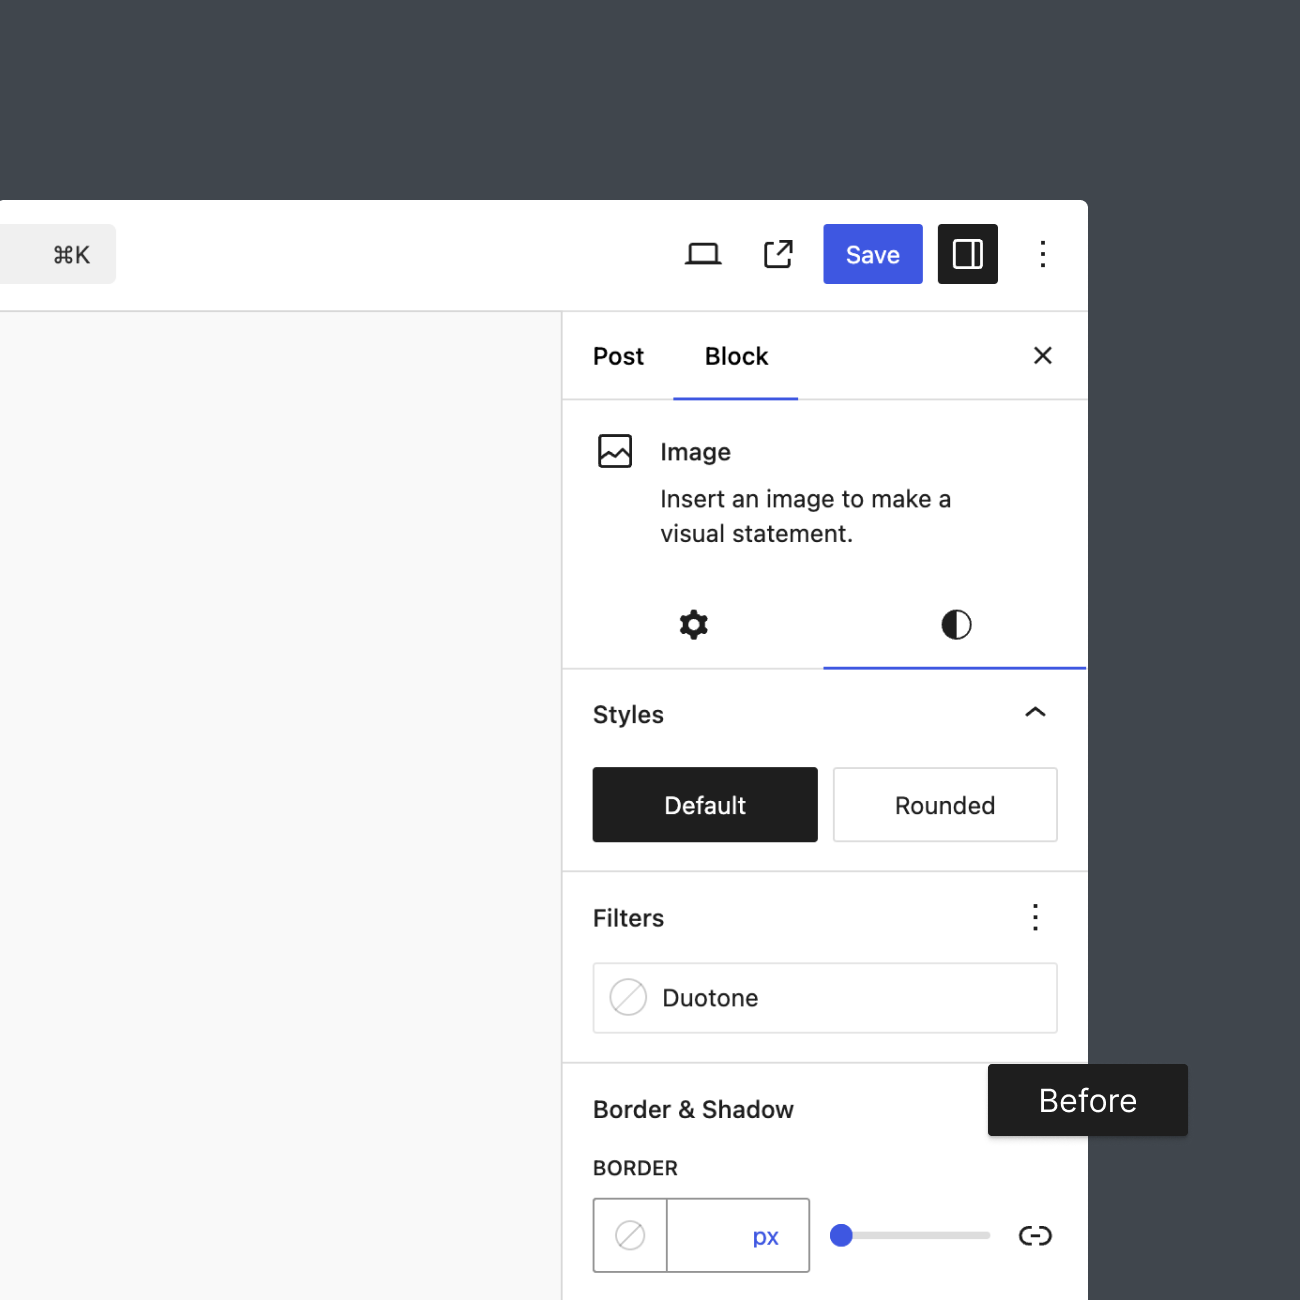Choose the Default image style

(x=705, y=805)
